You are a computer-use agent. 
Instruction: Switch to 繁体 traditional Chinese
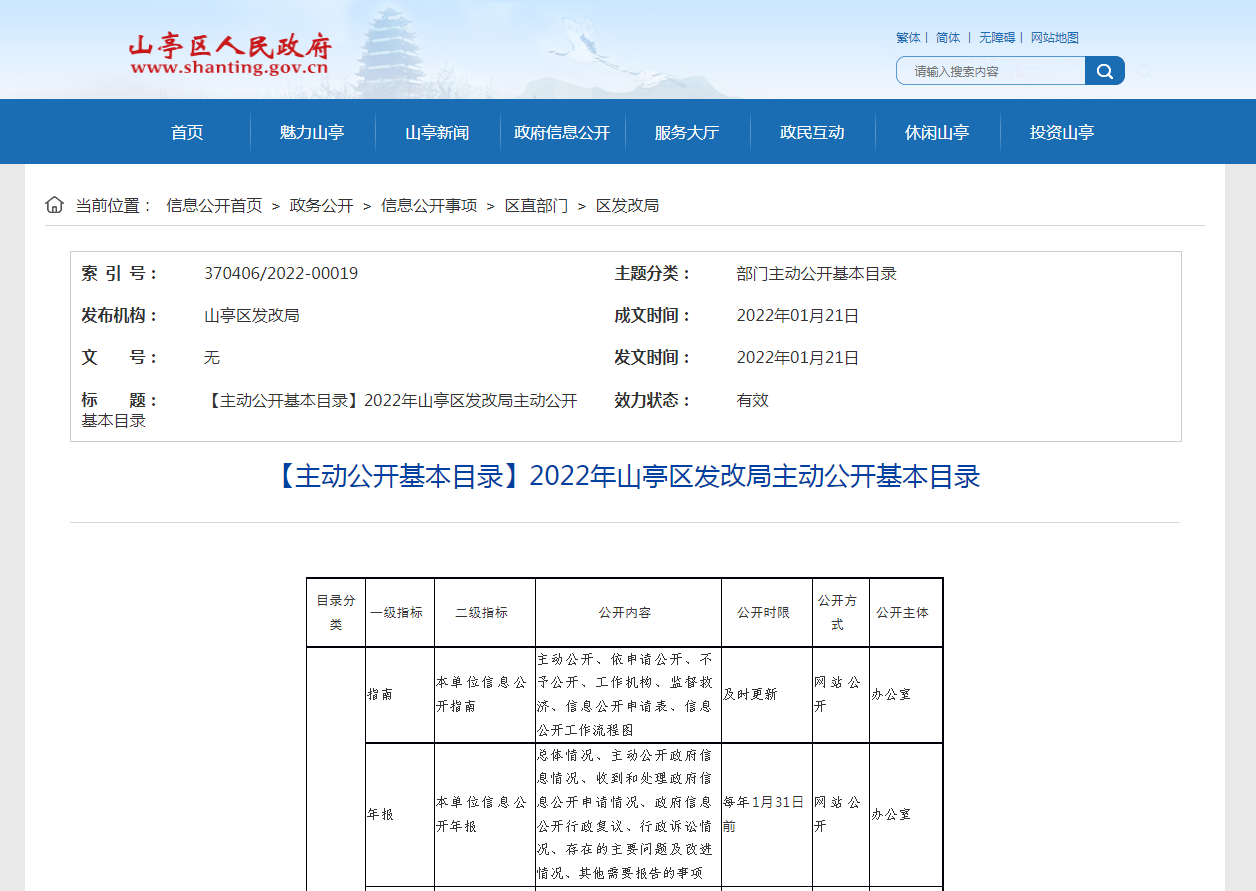pyautogui.click(x=908, y=38)
